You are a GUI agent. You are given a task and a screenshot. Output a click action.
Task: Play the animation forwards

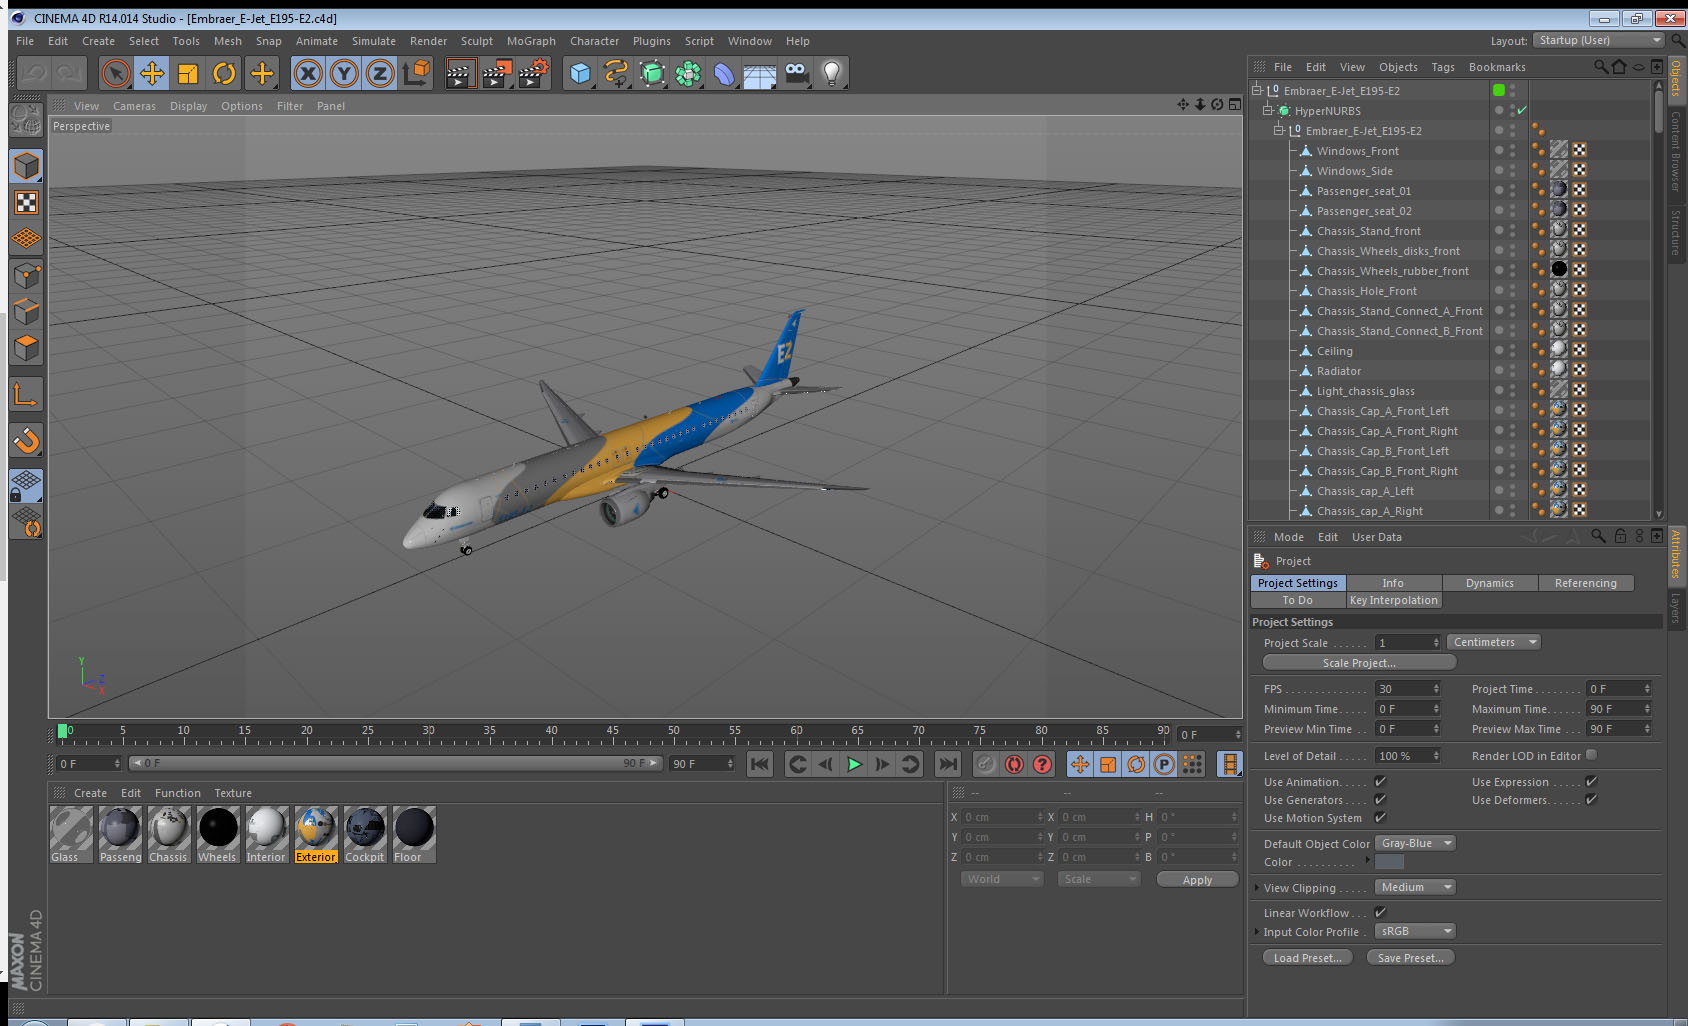pos(854,764)
